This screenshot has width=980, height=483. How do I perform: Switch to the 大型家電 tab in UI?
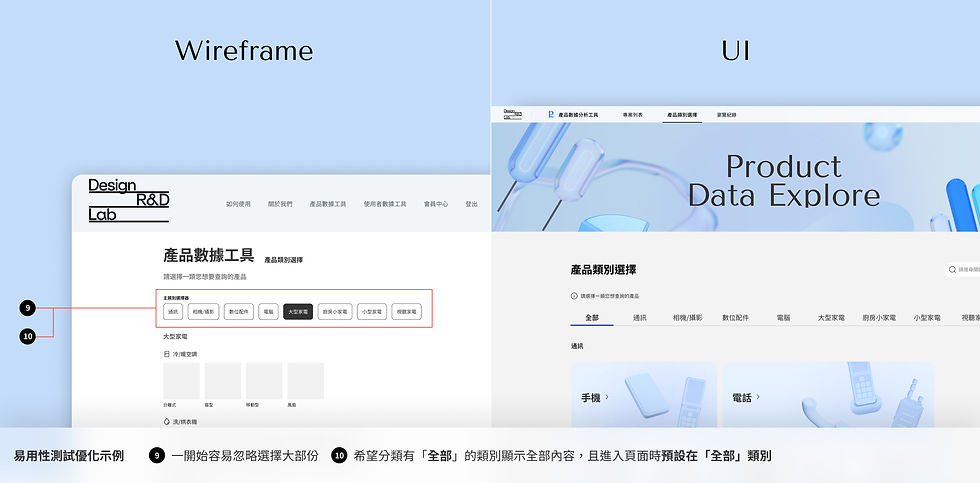[831, 317]
